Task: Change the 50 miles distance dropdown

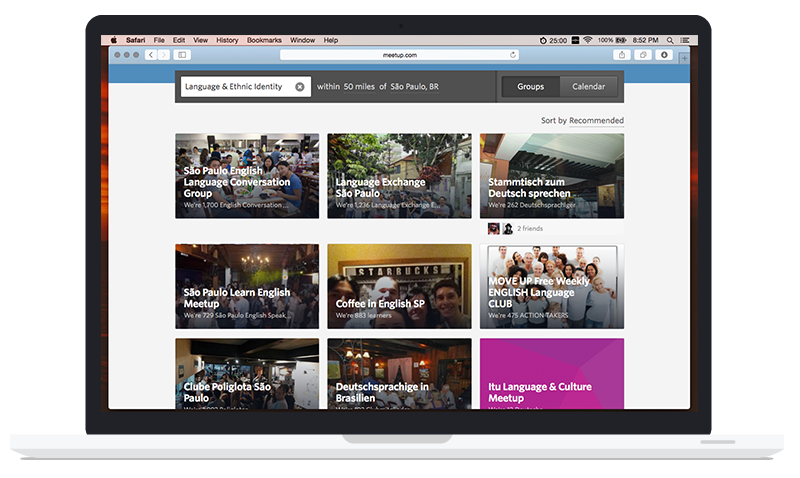Action: pyautogui.click(x=359, y=87)
